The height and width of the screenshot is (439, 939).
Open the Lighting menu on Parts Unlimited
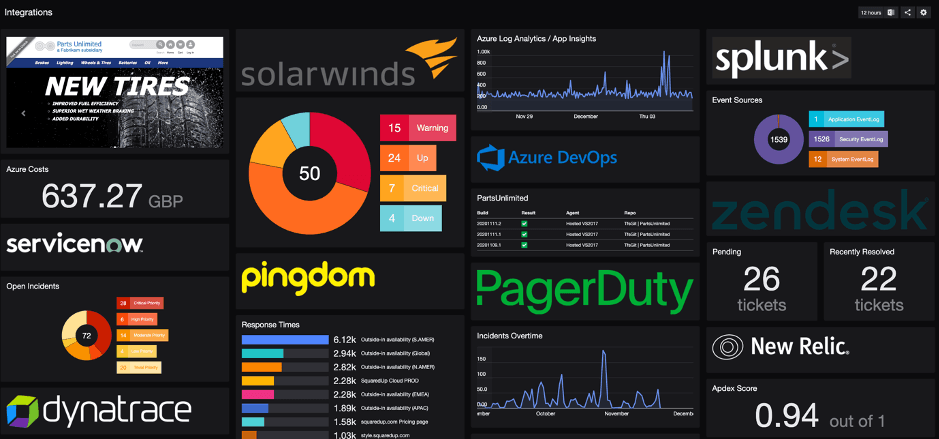click(x=65, y=63)
